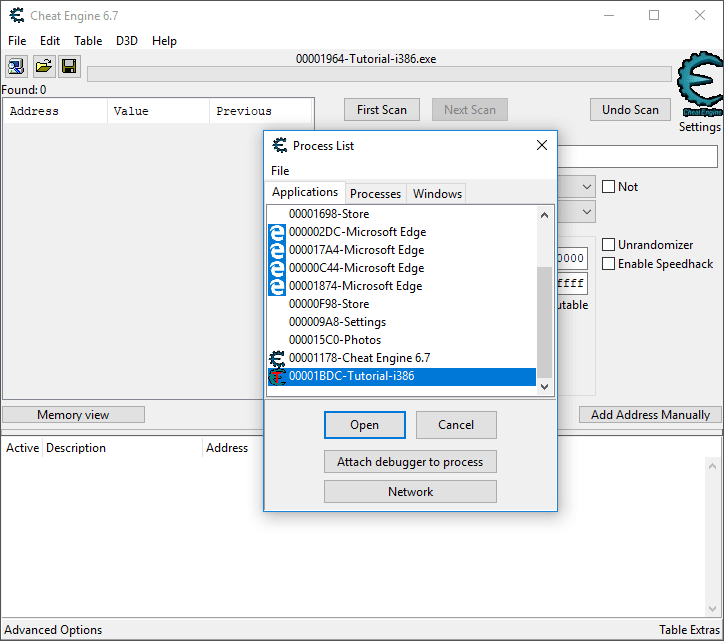Select 00000C44-Microsoft Edge entry
This screenshot has width=724, height=641.
pos(402,268)
